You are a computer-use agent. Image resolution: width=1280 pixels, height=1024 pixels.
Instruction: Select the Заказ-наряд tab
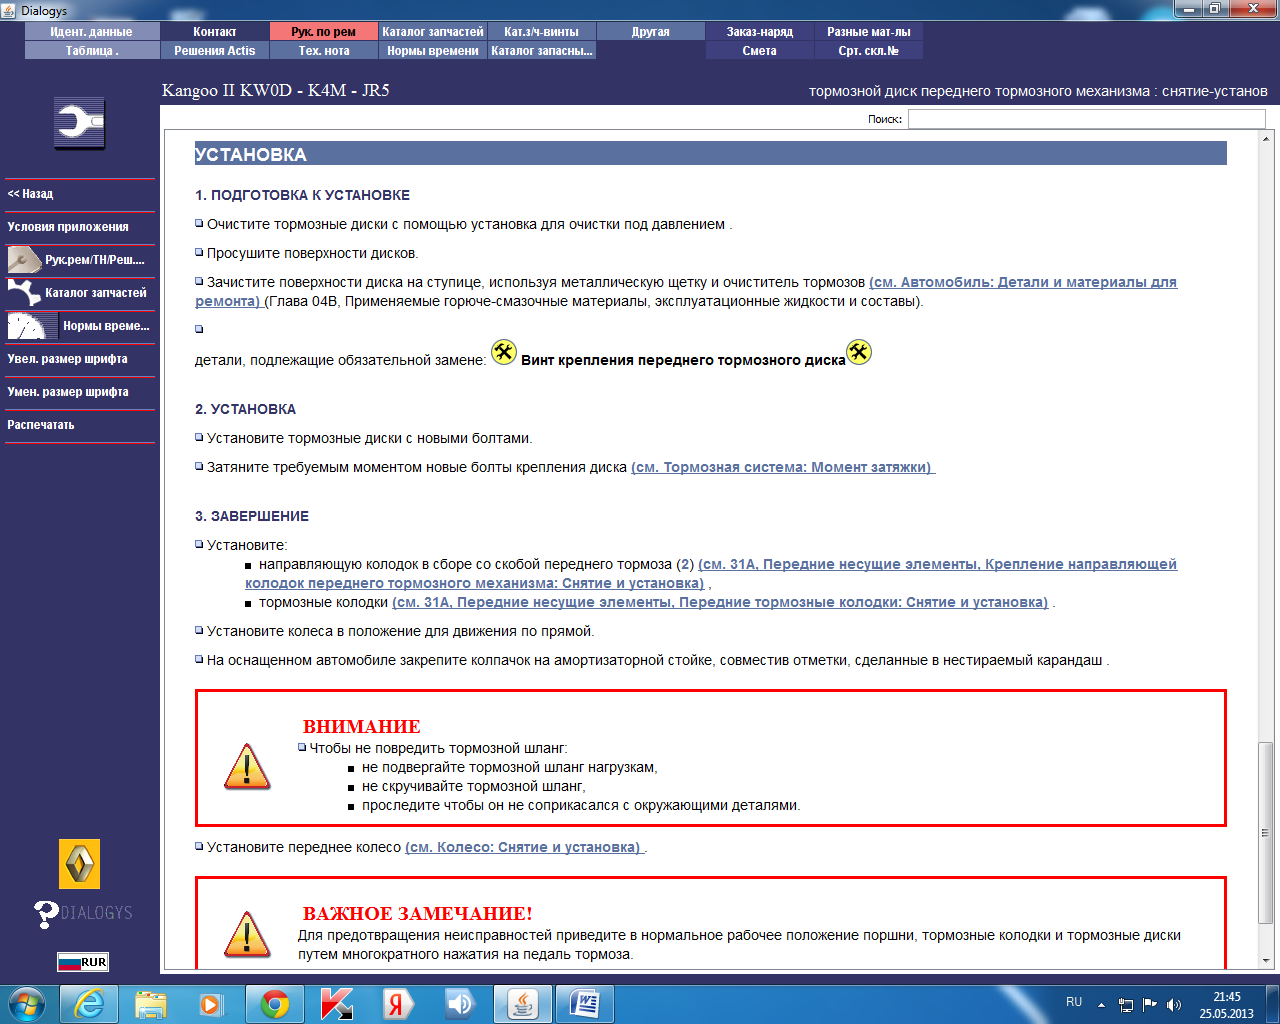click(x=760, y=32)
